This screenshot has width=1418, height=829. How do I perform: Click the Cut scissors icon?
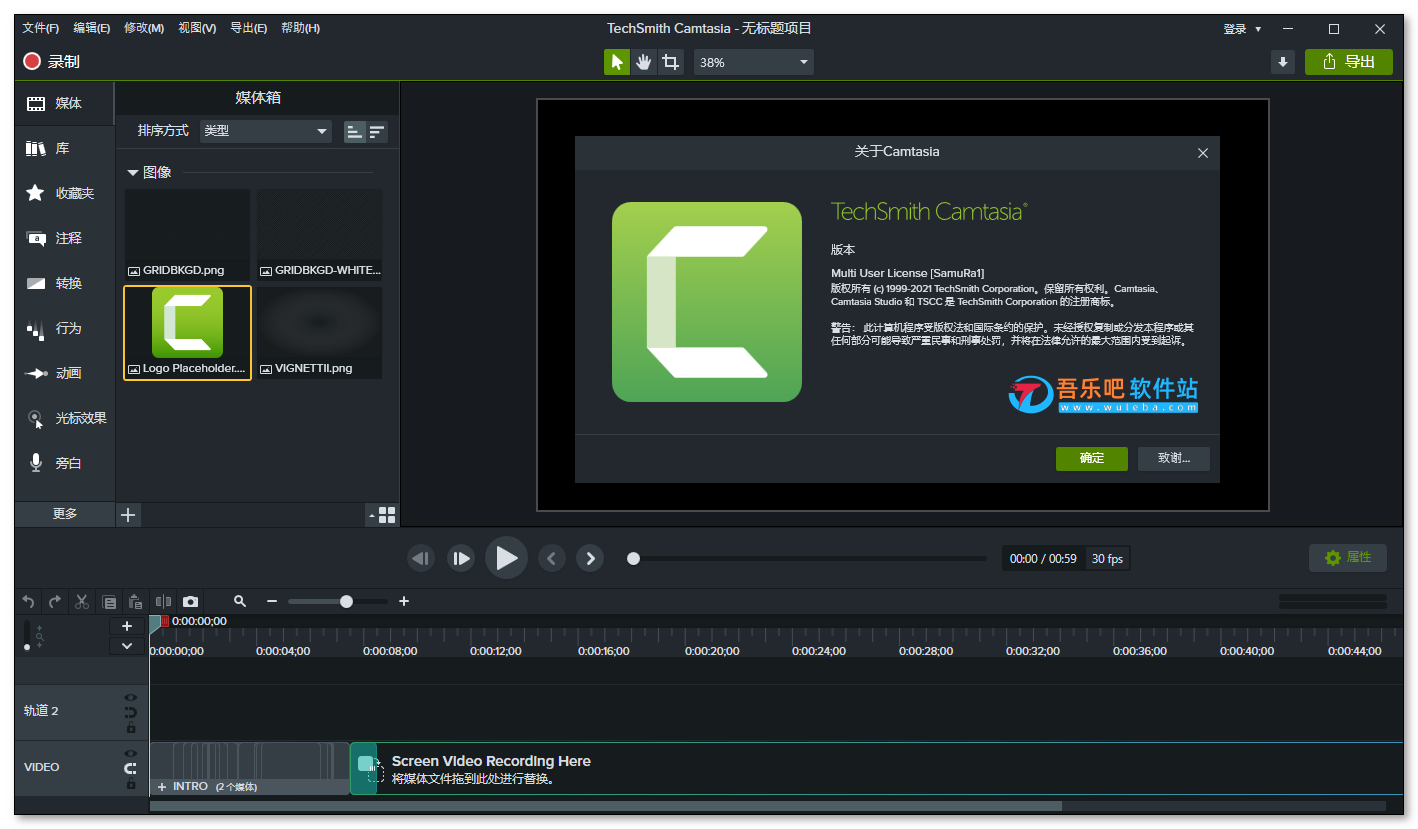point(82,601)
